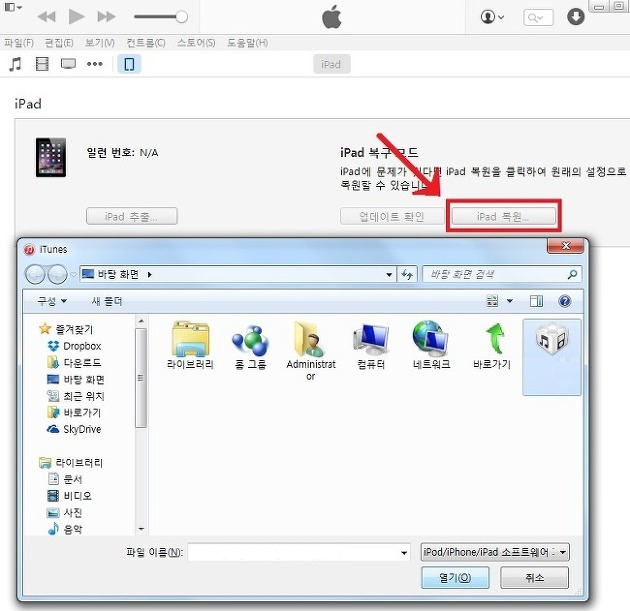630x611 pixels.
Task: Click the rewind playback button
Action: pos(47,17)
